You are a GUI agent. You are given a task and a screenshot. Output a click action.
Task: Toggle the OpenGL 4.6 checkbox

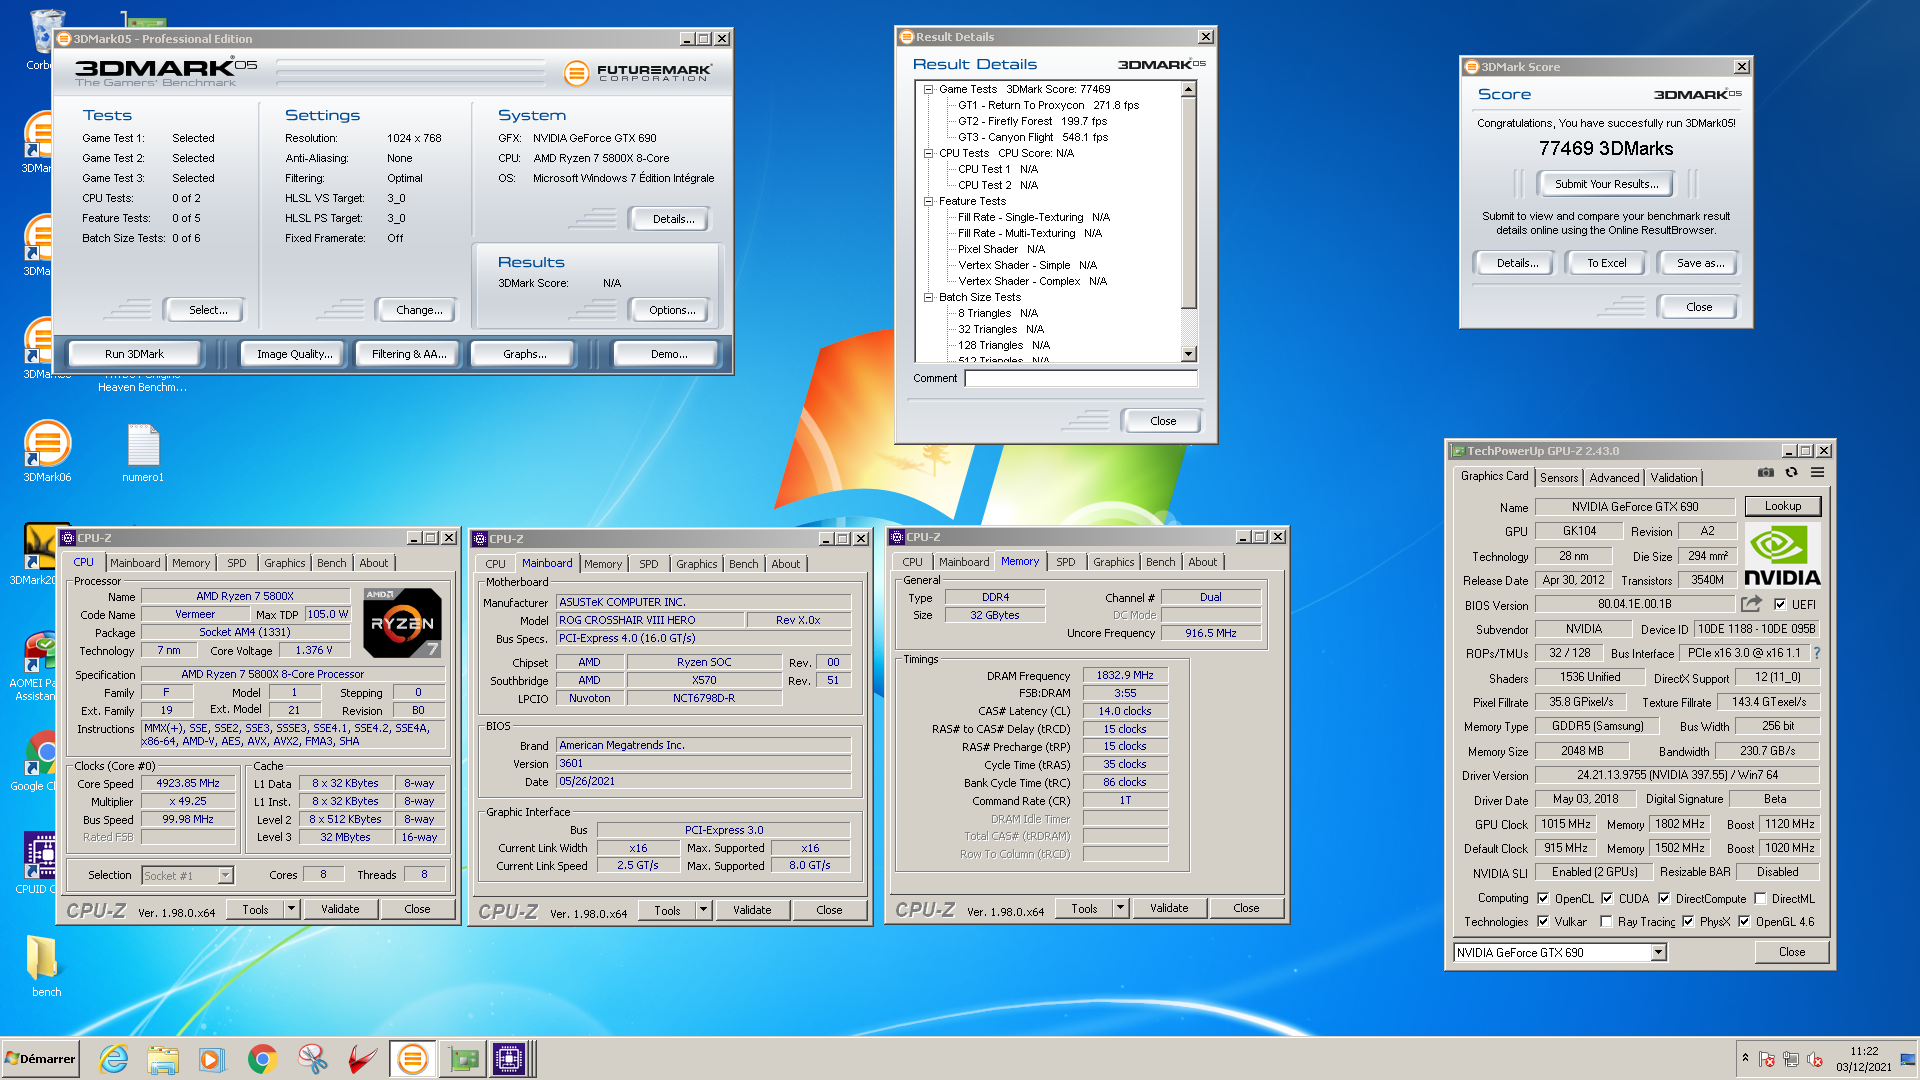[1744, 921]
